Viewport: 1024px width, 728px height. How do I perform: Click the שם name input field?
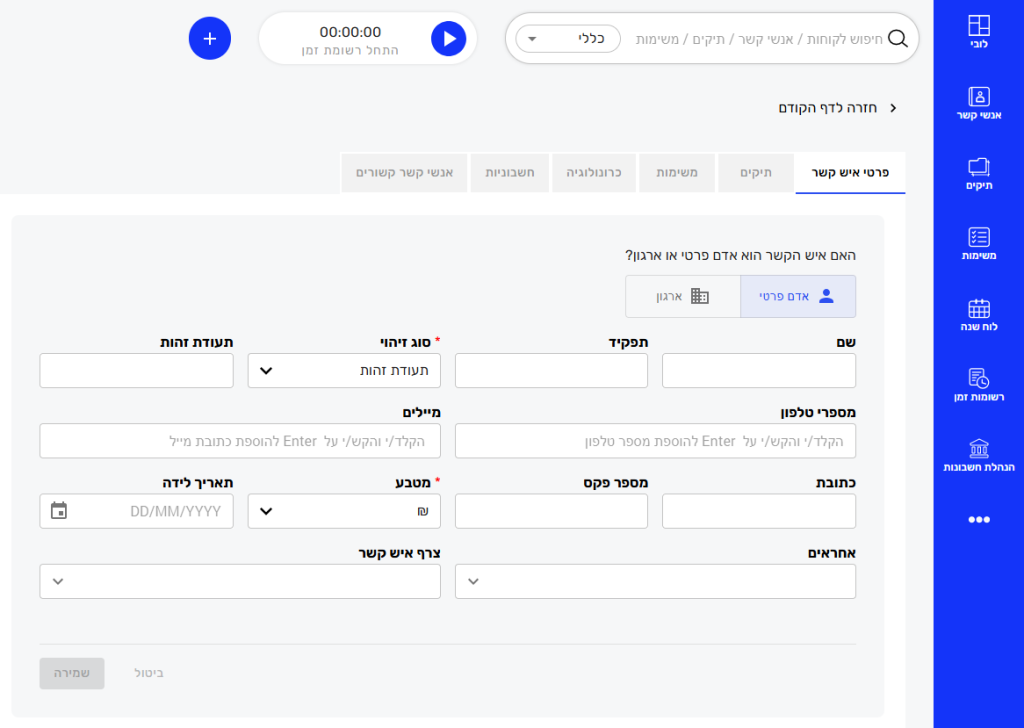point(759,370)
